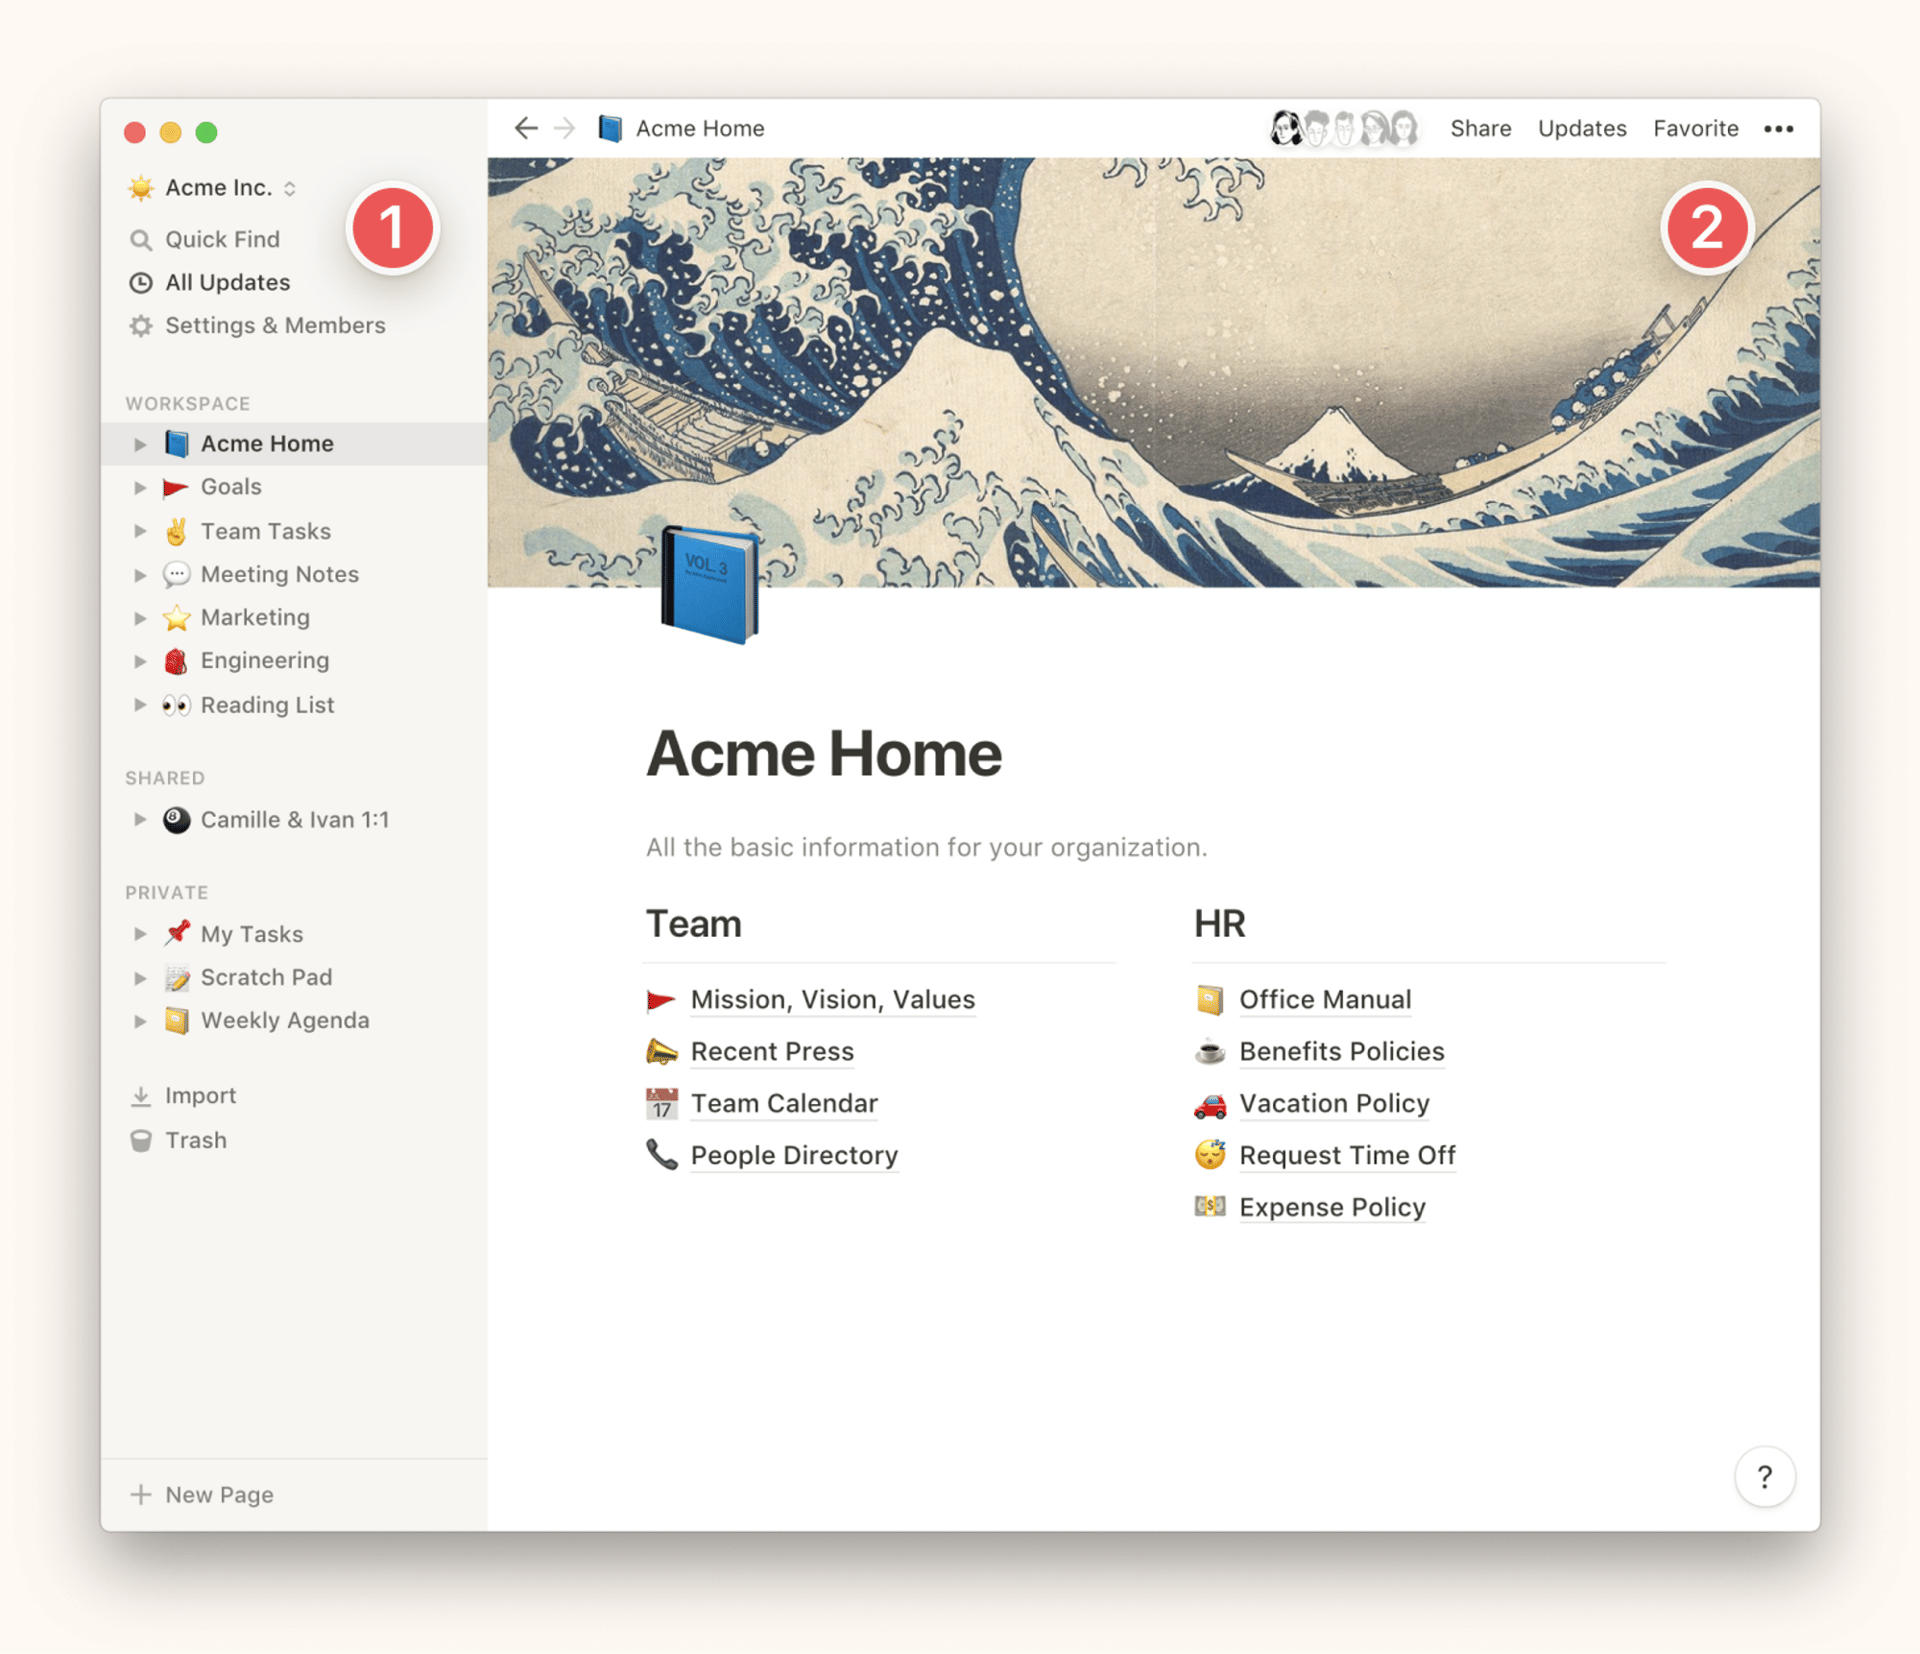
Task: Click the forward navigation arrow
Action: point(565,128)
